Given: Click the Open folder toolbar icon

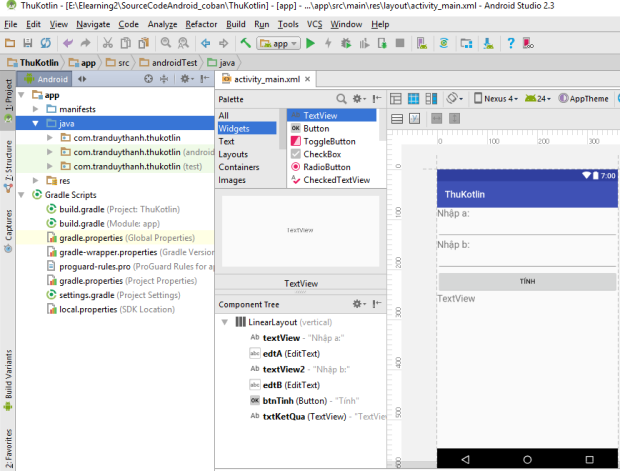Looking at the screenshot, I should click(x=10, y=43).
